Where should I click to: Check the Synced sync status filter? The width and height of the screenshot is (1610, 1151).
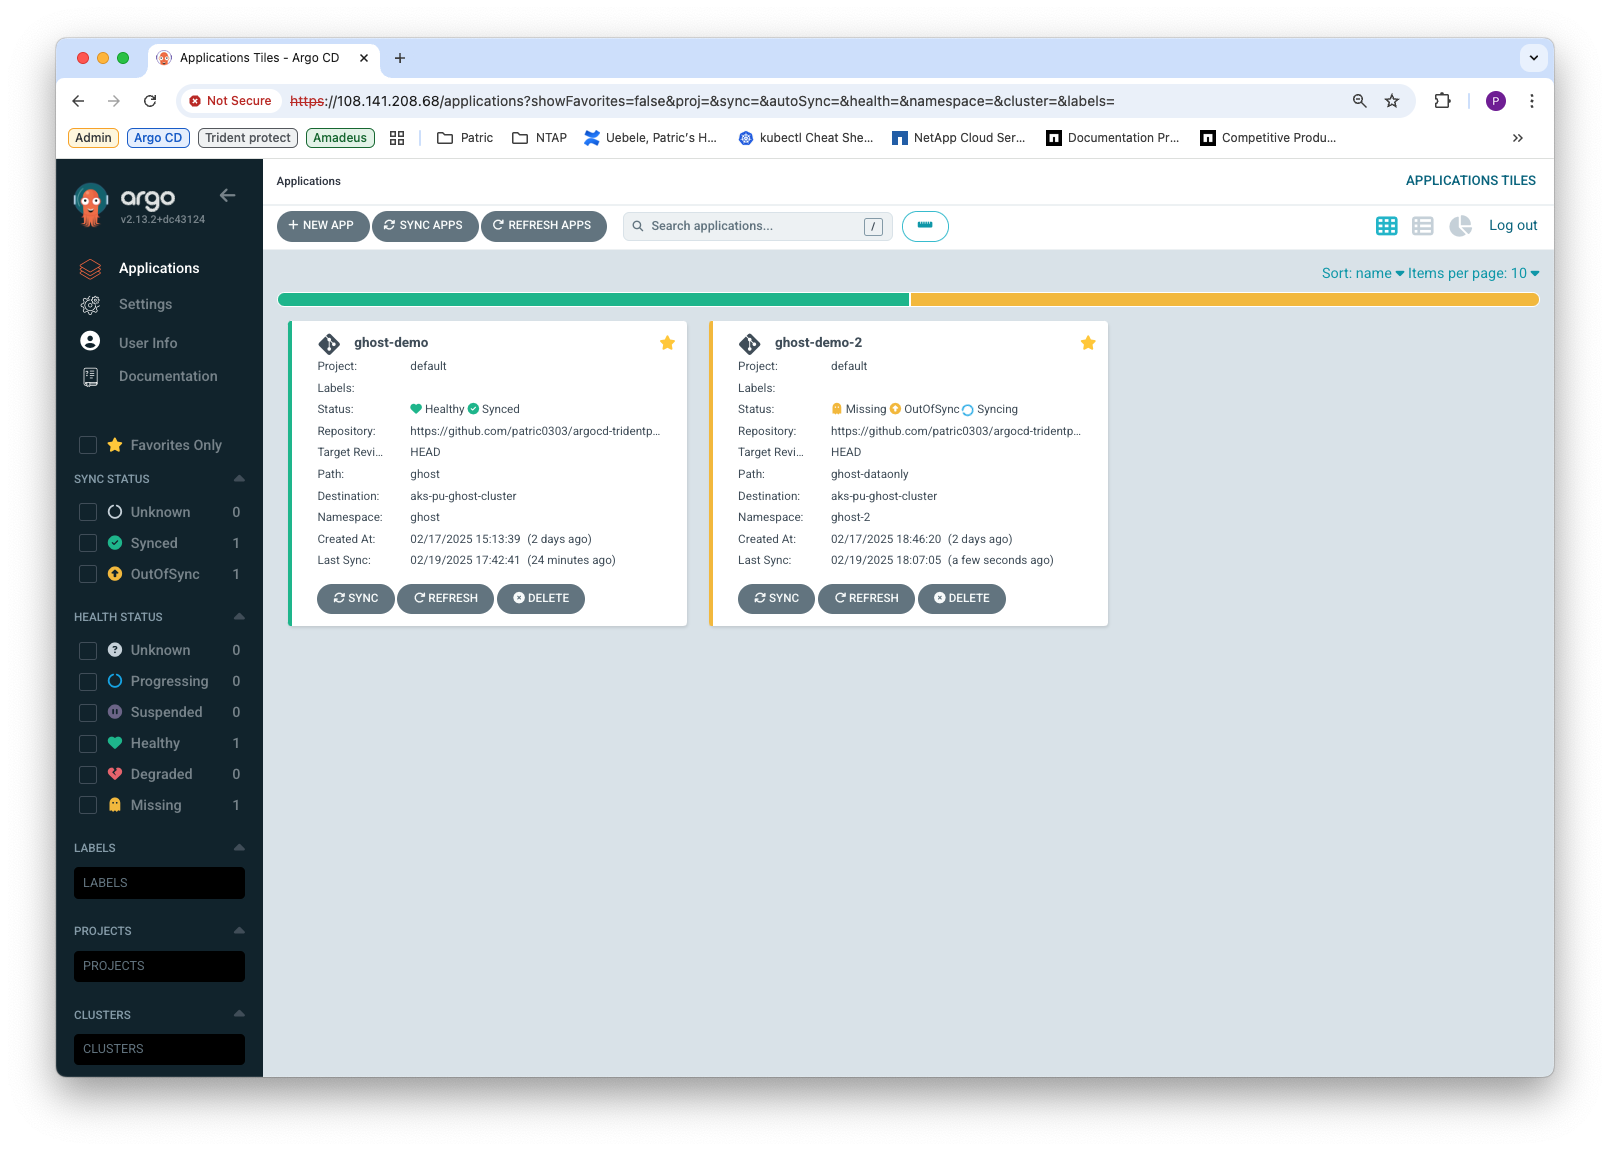pos(88,543)
